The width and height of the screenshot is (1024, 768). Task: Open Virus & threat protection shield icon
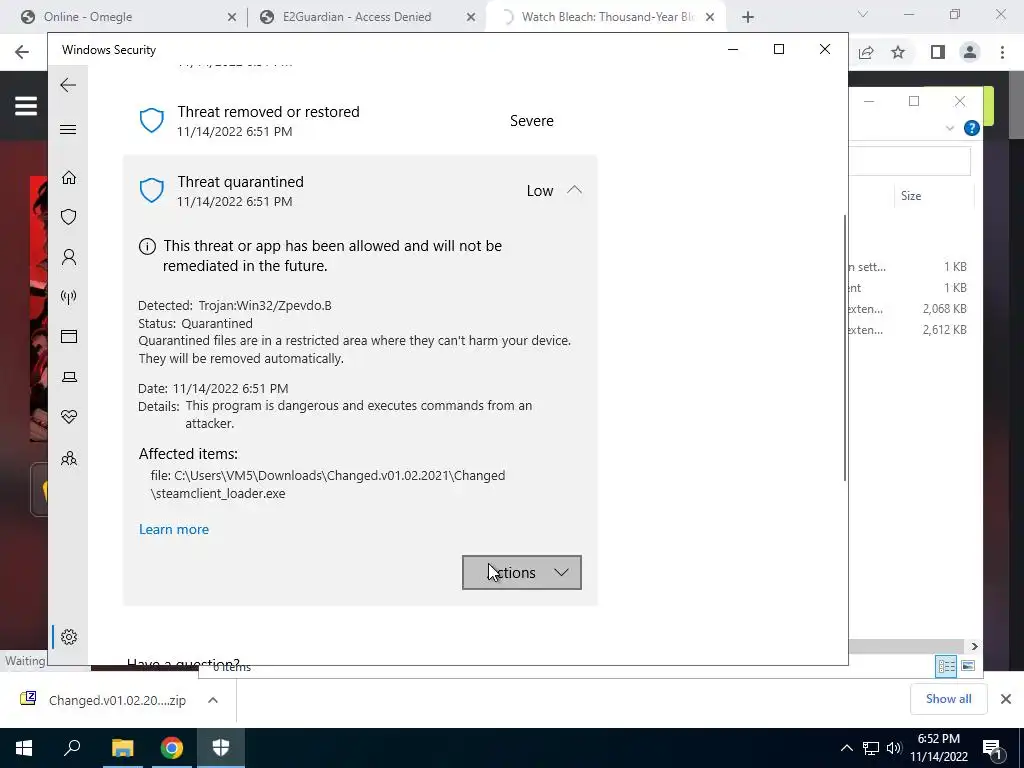point(69,217)
